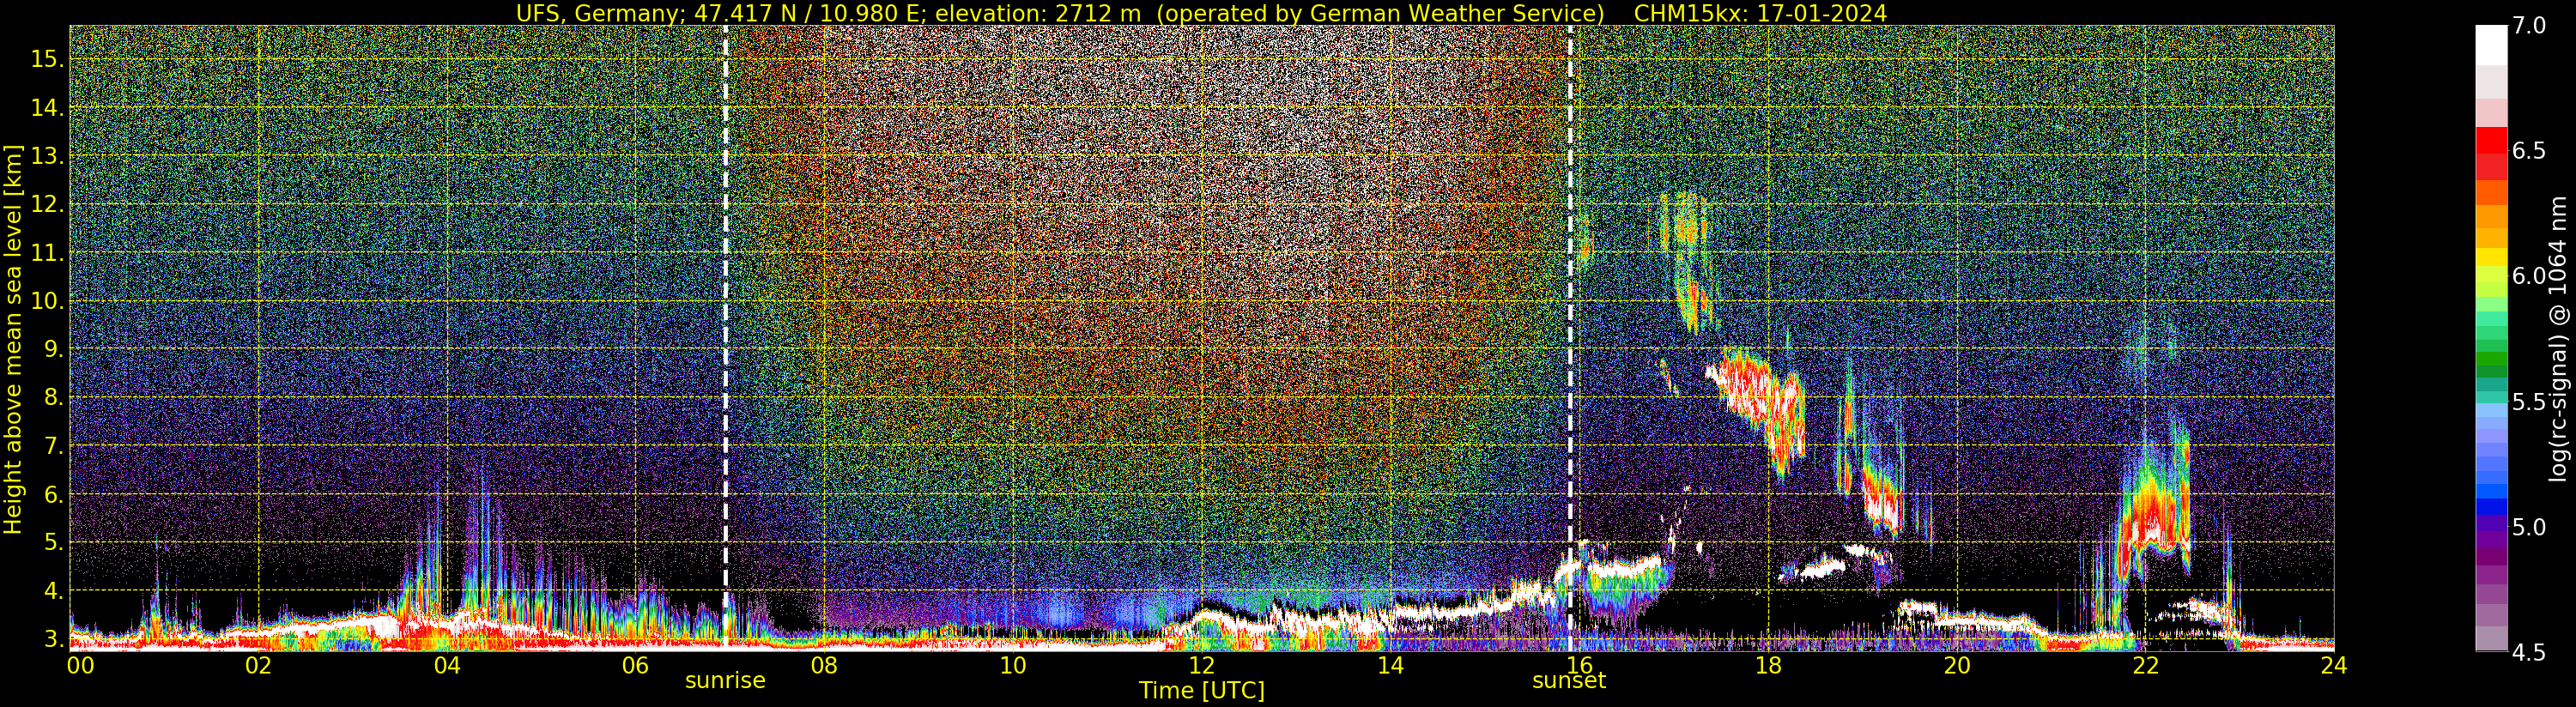Click the '12' time tick label
This screenshot has height=707, width=2576.
[1201, 666]
